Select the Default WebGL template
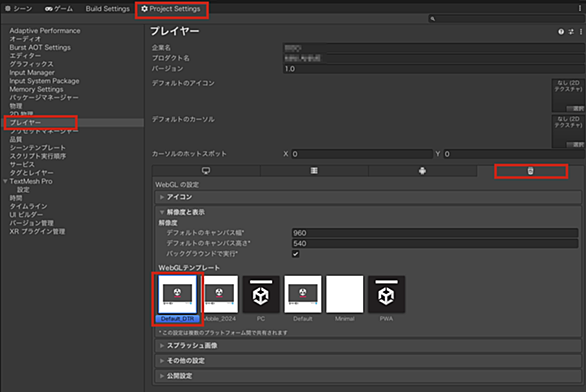This screenshot has height=392, width=586. pyautogui.click(x=303, y=298)
